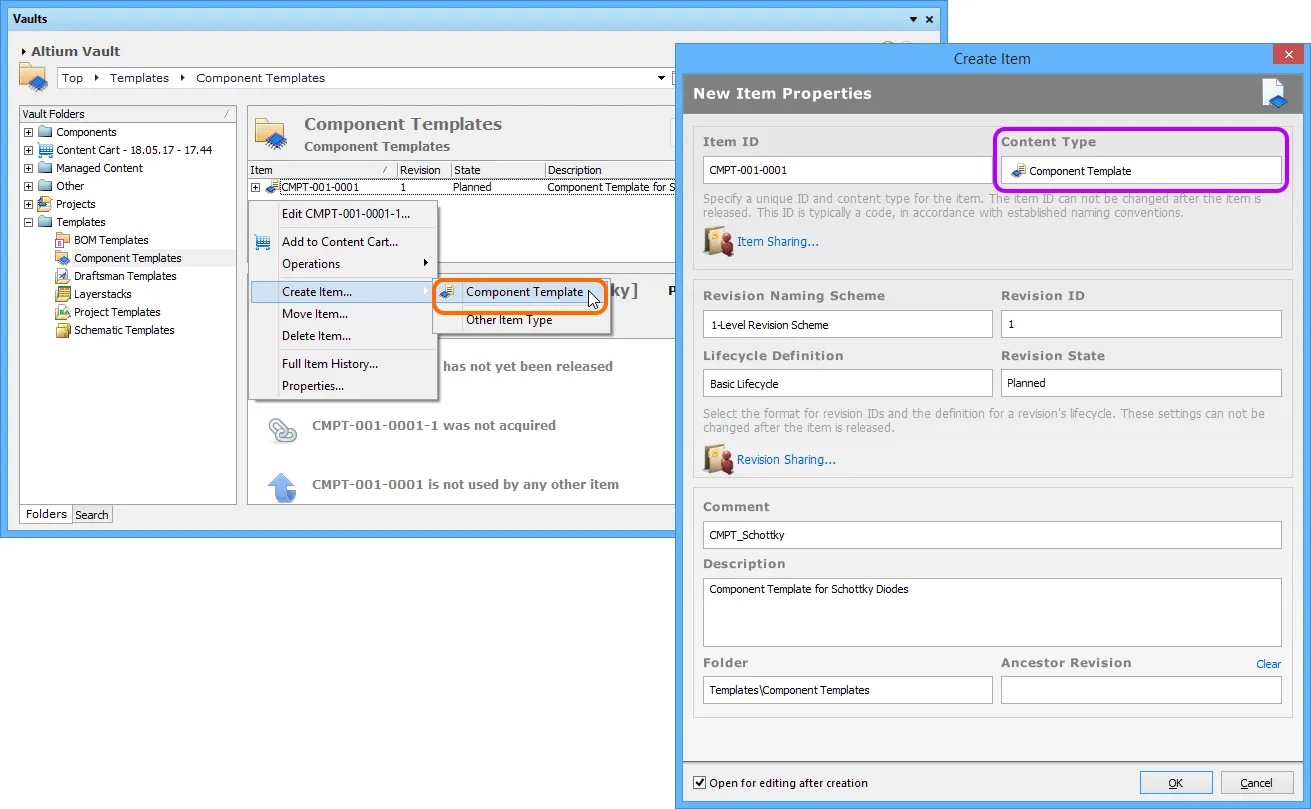1311x809 pixels.
Task: Click the Other folder icon in tree
Action: pos(45,186)
